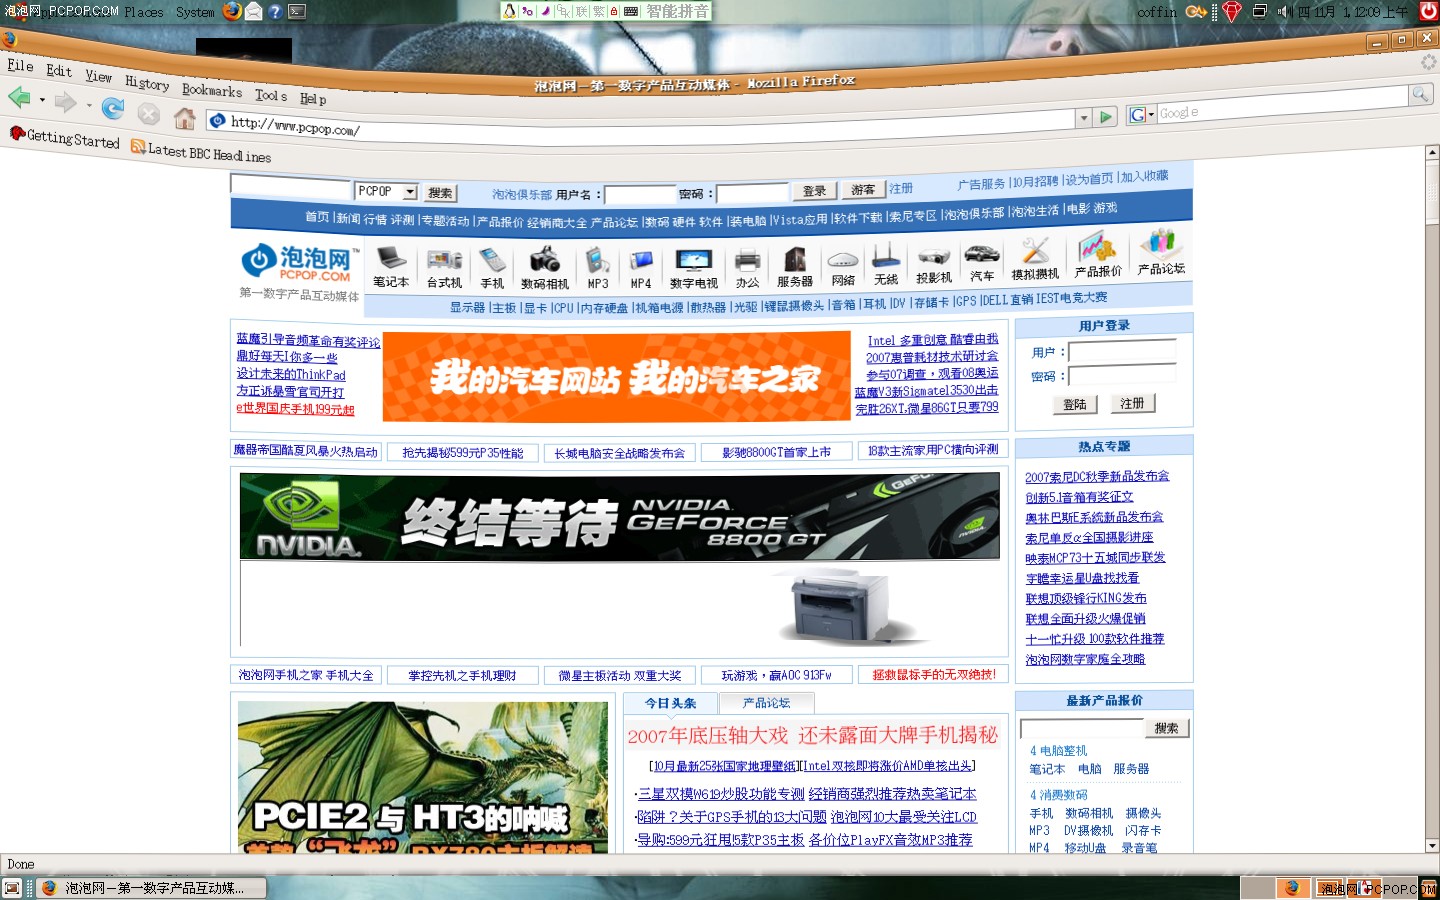Open the View menu
Image resolution: width=1440 pixels, height=900 pixels.
pos(98,76)
